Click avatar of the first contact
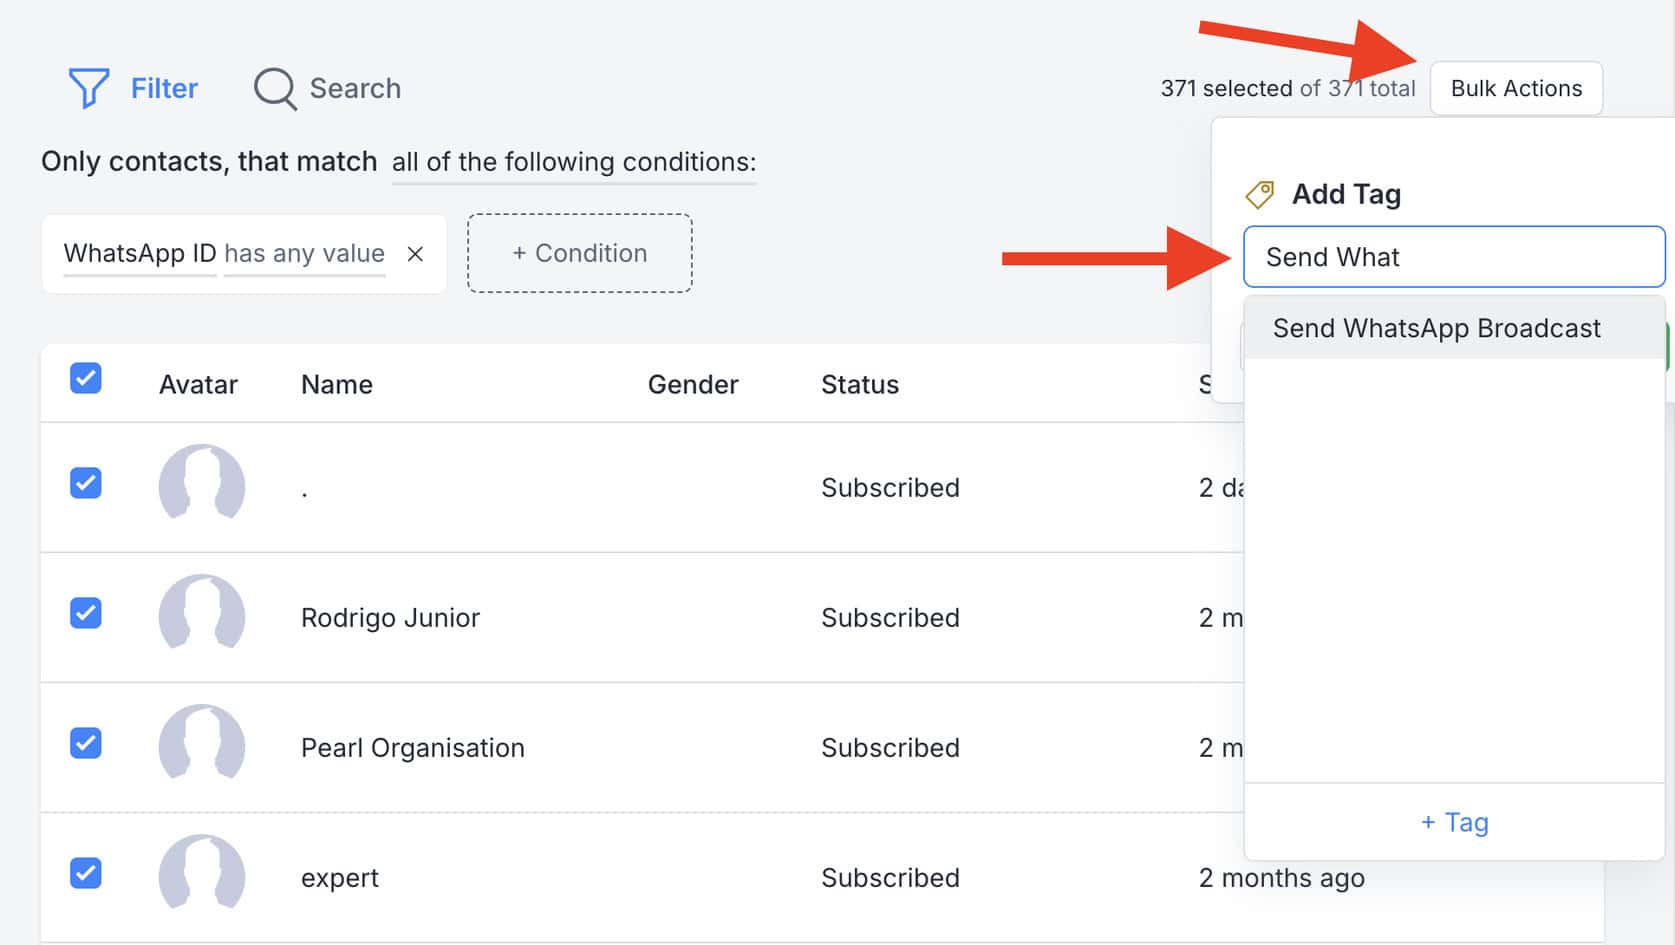The height and width of the screenshot is (945, 1675). (x=202, y=485)
